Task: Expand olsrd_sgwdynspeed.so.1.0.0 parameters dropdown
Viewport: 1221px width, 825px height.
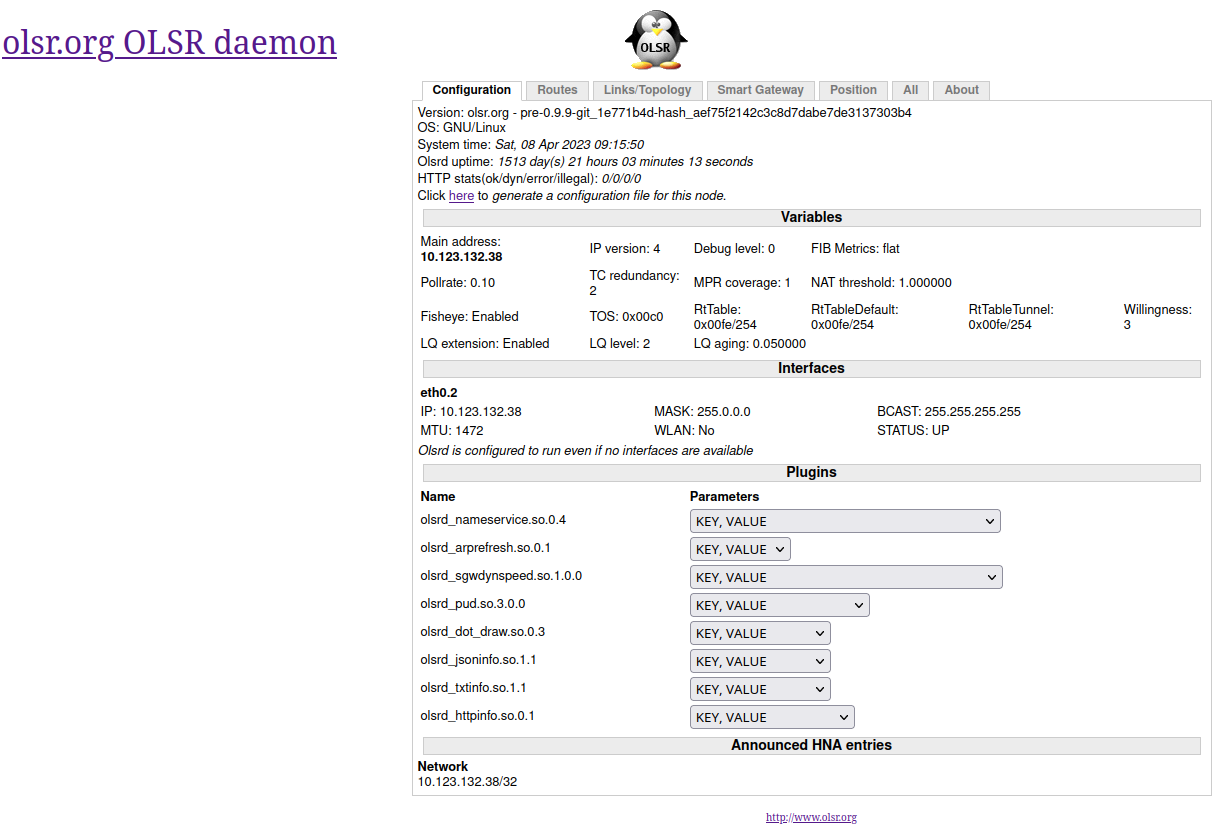Action: click(x=845, y=577)
